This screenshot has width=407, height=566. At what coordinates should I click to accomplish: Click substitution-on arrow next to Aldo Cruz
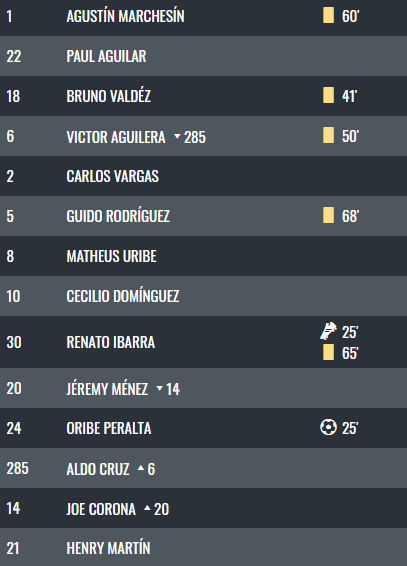(141, 469)
